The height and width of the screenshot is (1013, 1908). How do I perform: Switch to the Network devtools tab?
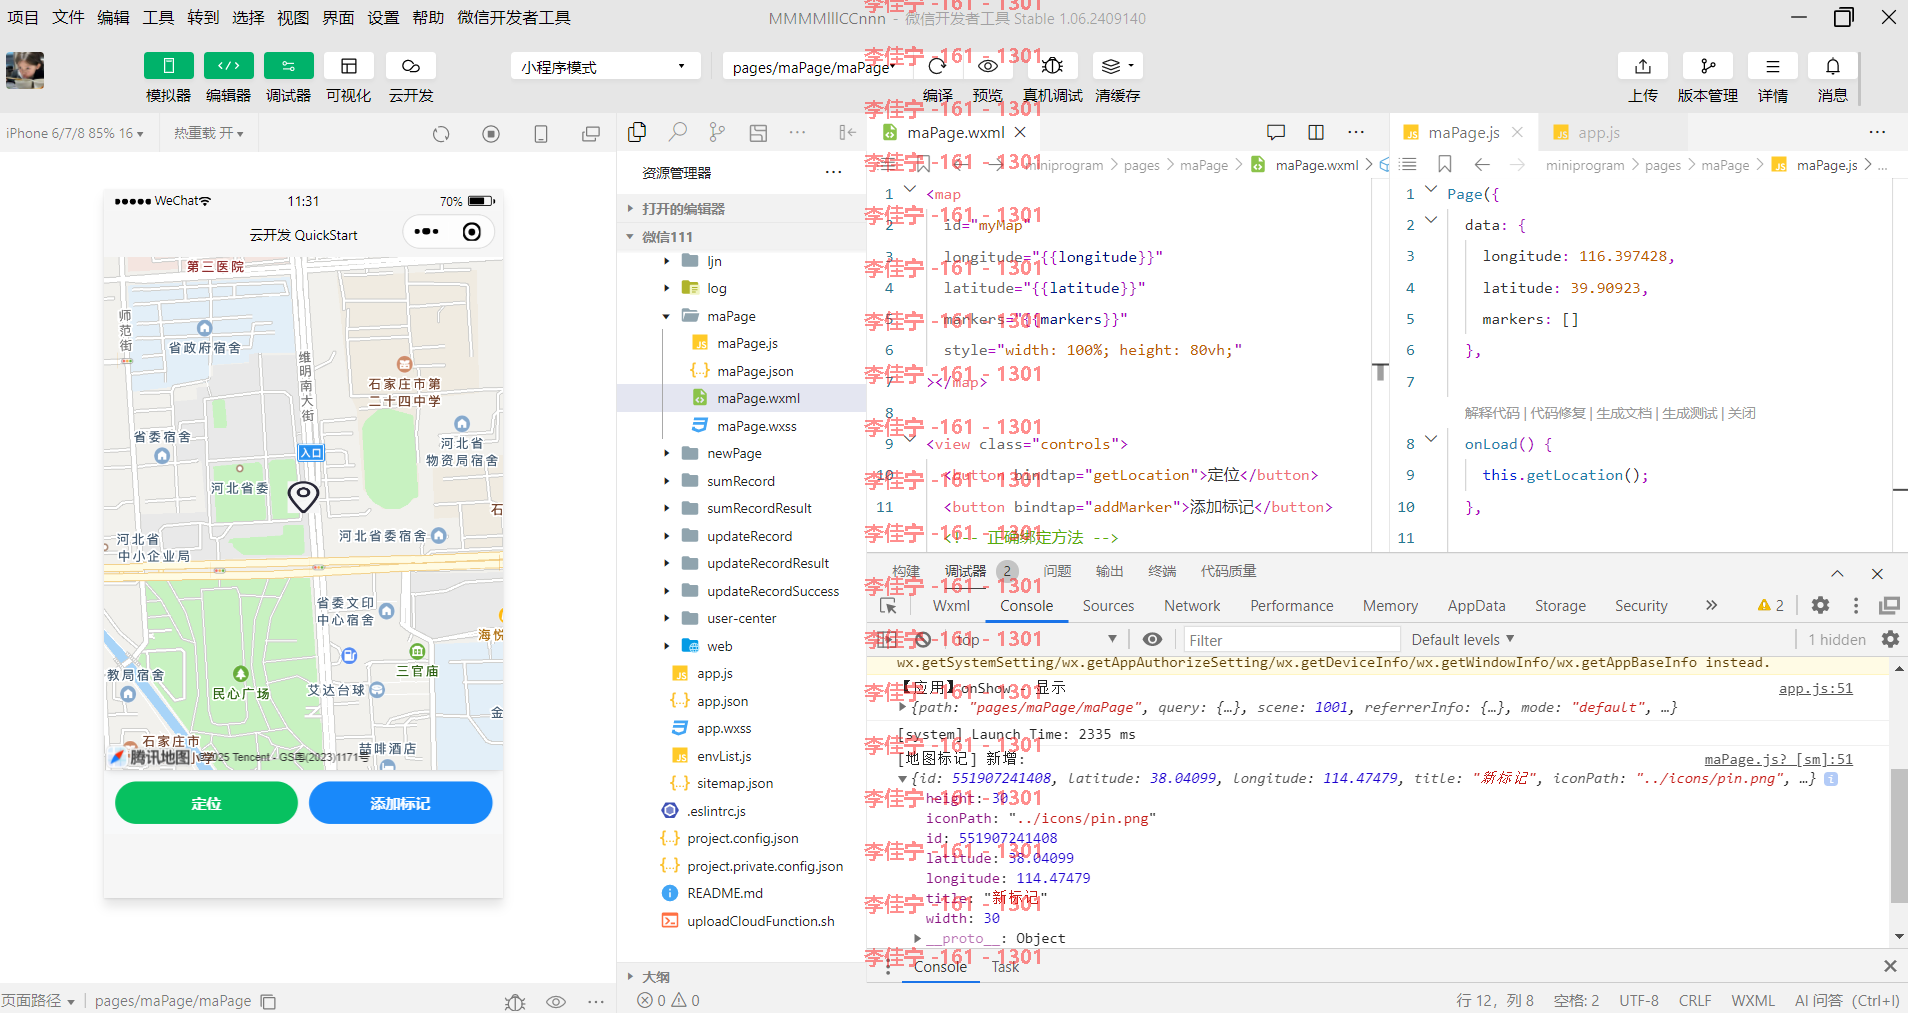click(x=1192, y=606)
